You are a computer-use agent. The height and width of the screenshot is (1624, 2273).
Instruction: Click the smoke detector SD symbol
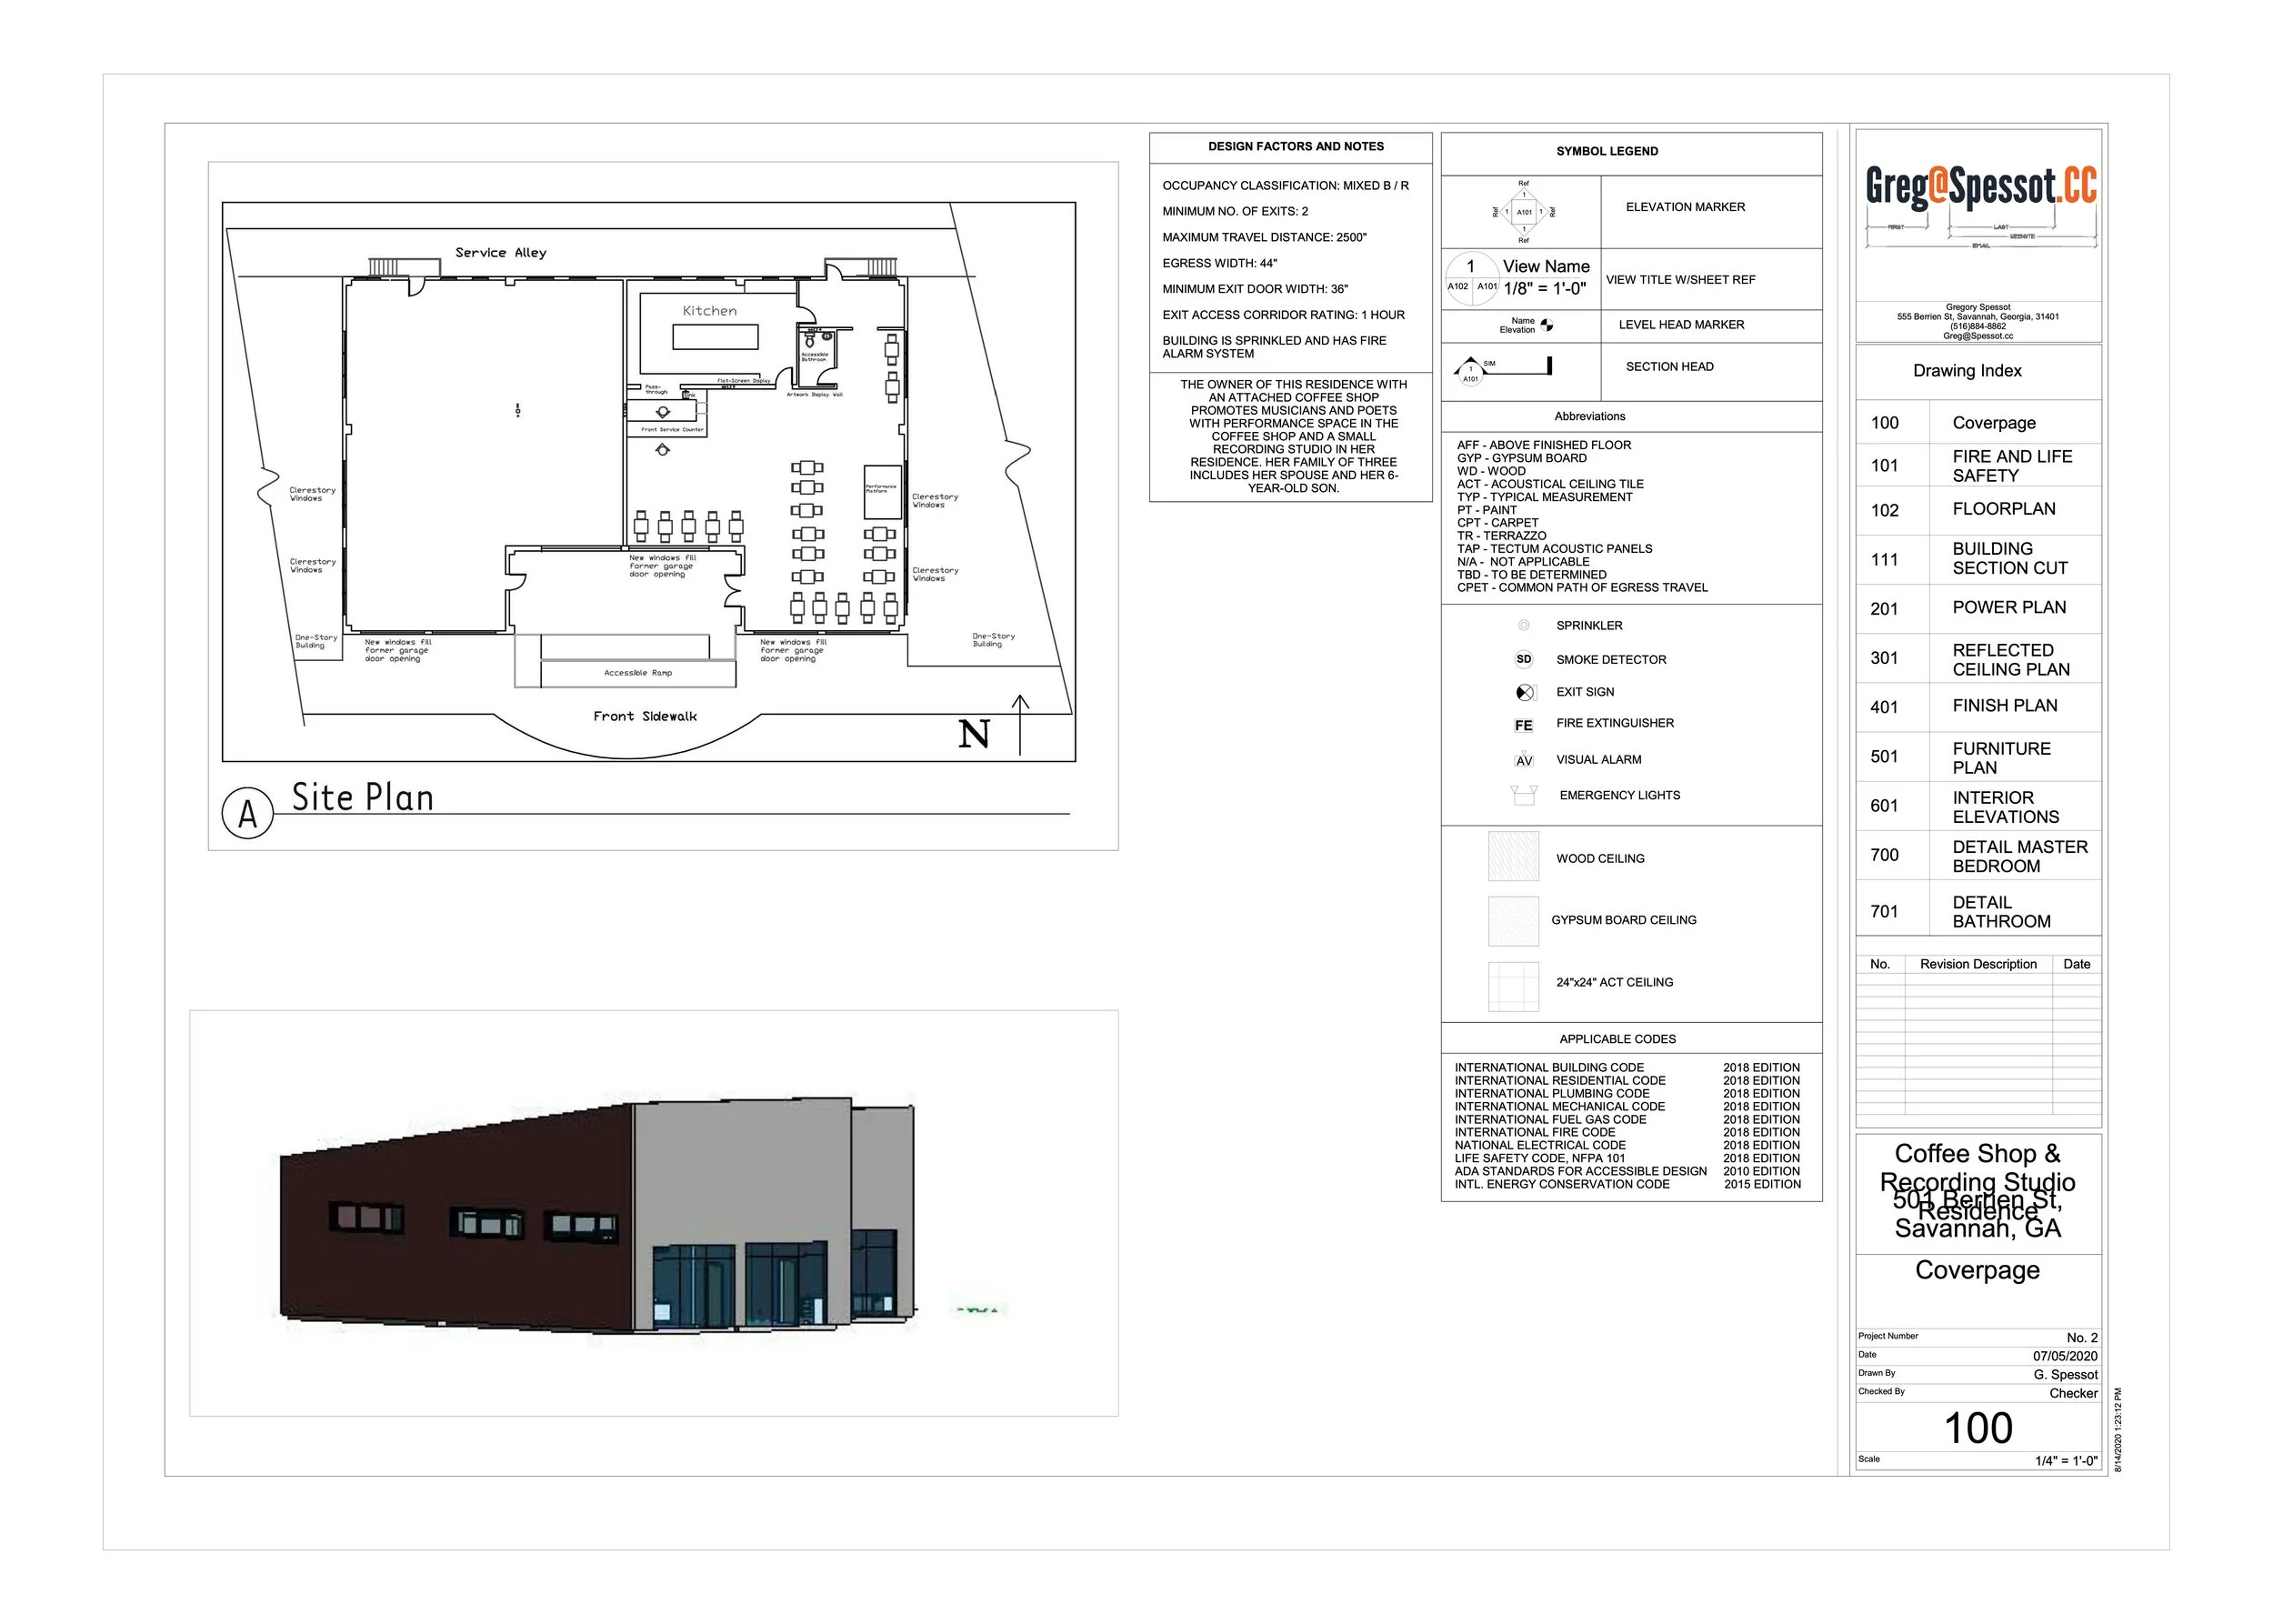(1523, 659)
